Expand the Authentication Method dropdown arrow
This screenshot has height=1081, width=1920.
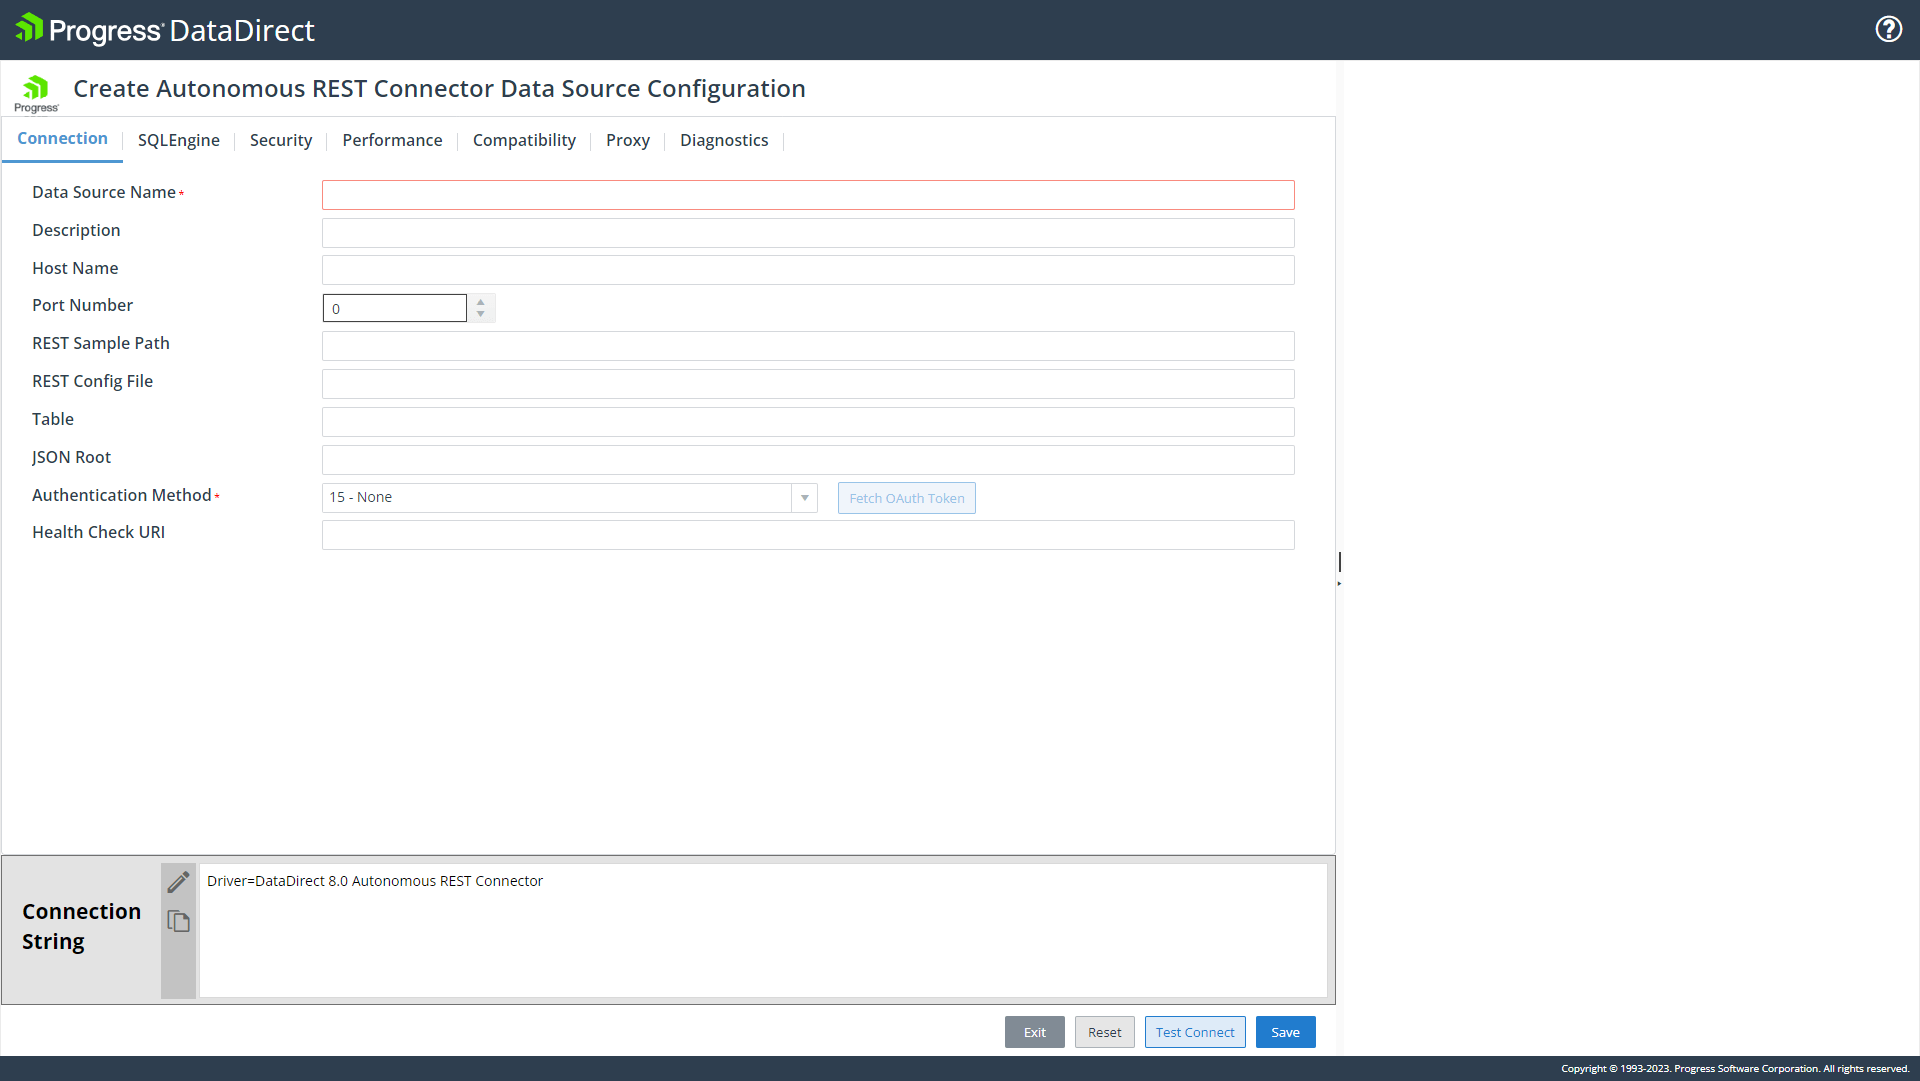(804, 498)
